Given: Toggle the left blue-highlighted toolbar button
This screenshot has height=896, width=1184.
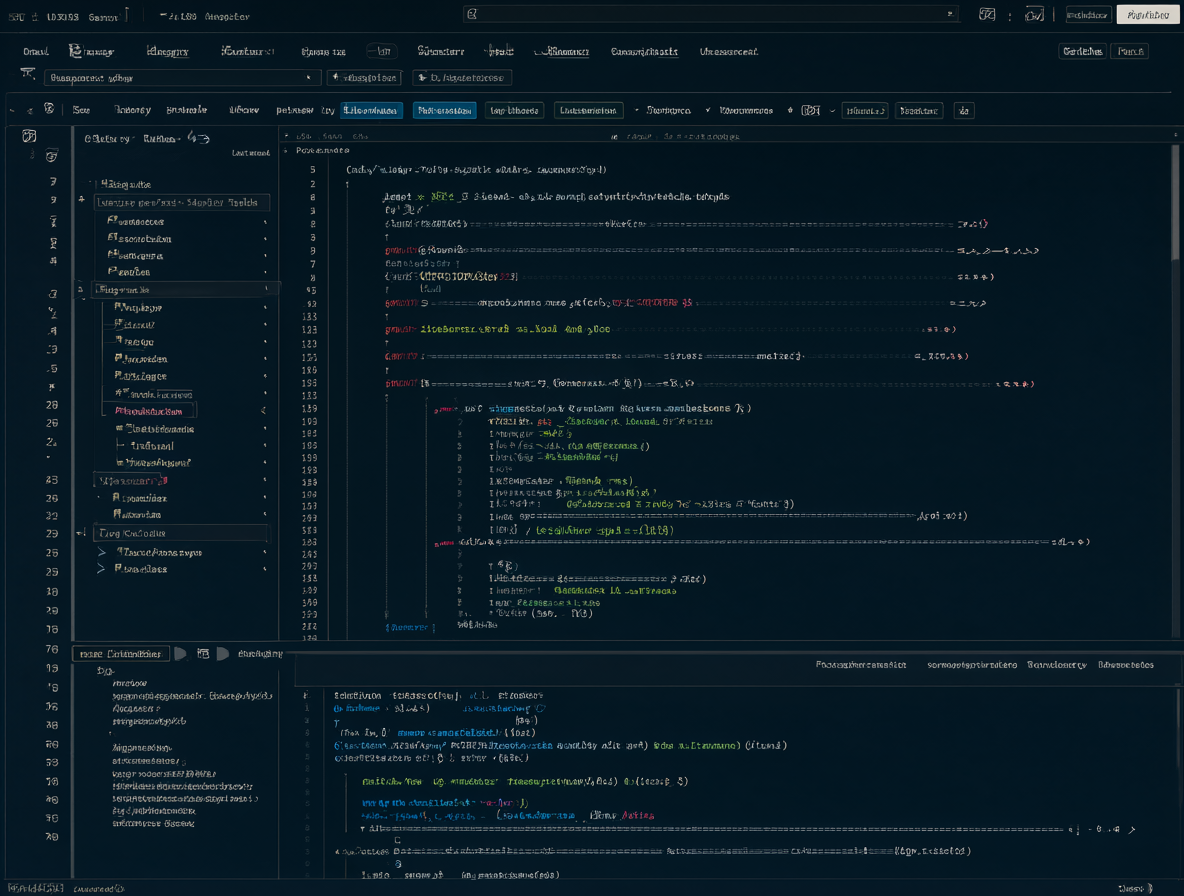Looking at the screenshot, I should [x=371, y=110].
